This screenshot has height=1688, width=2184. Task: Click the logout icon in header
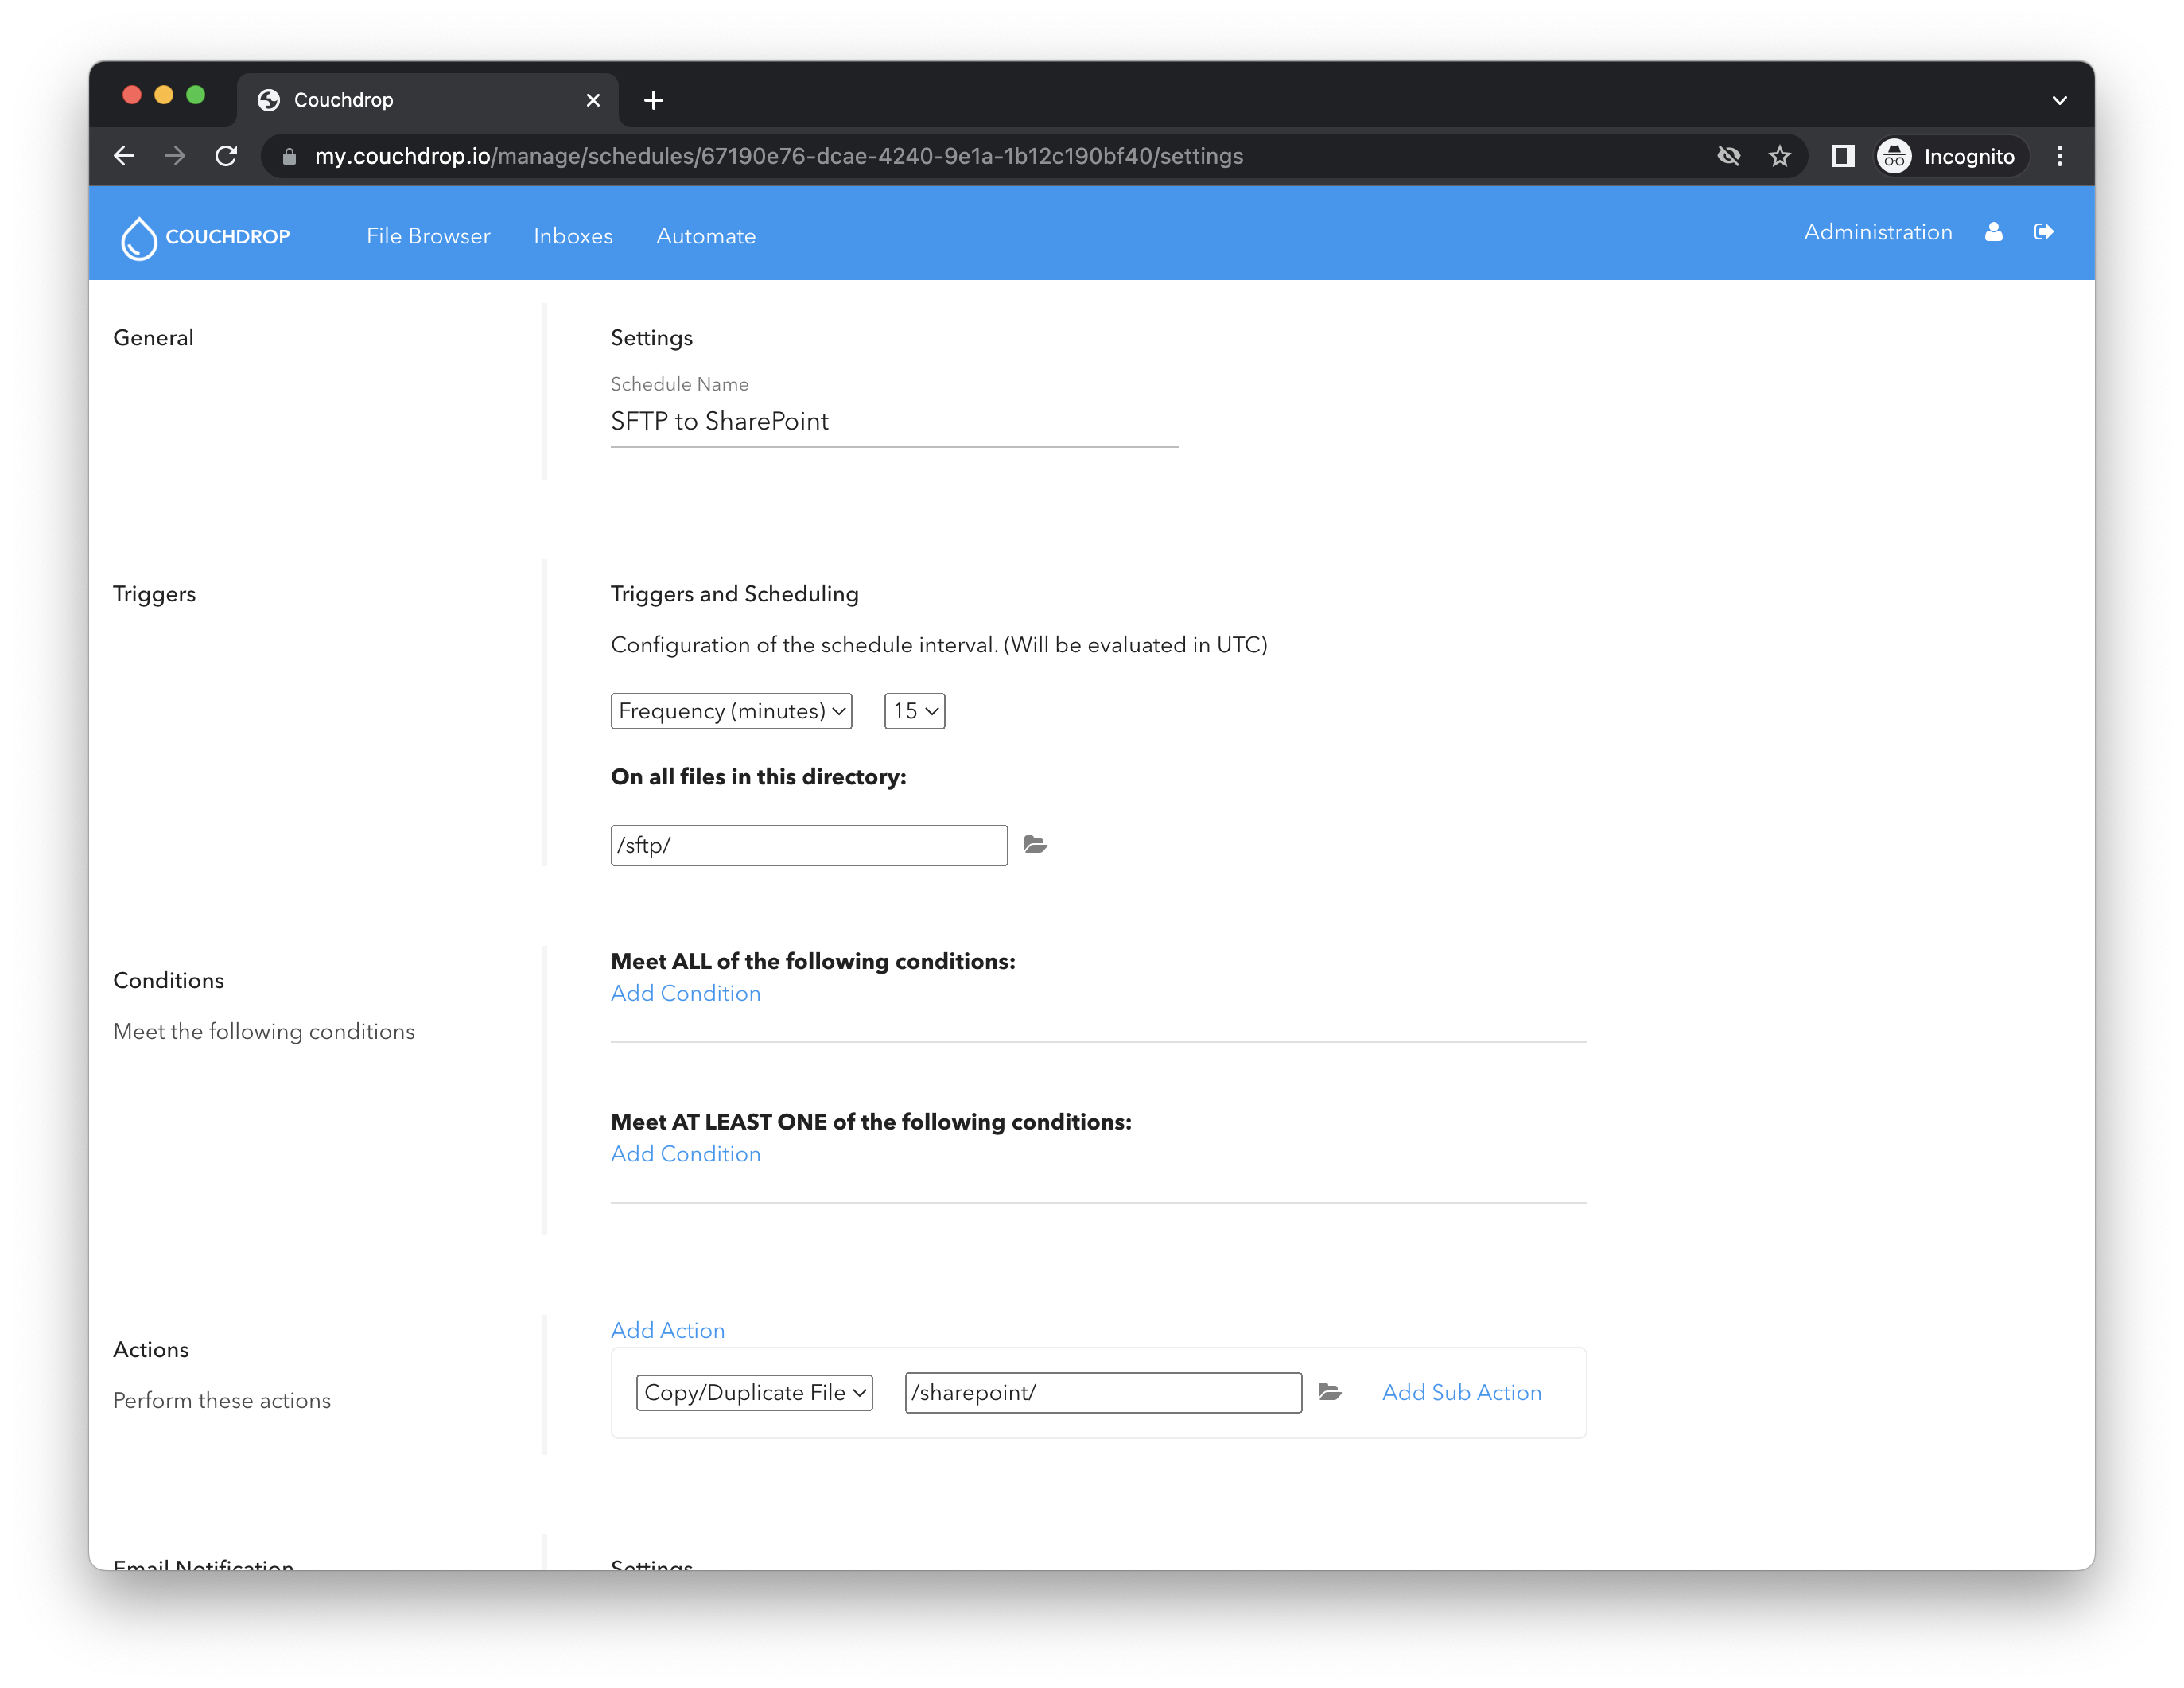click(2043, 232)
